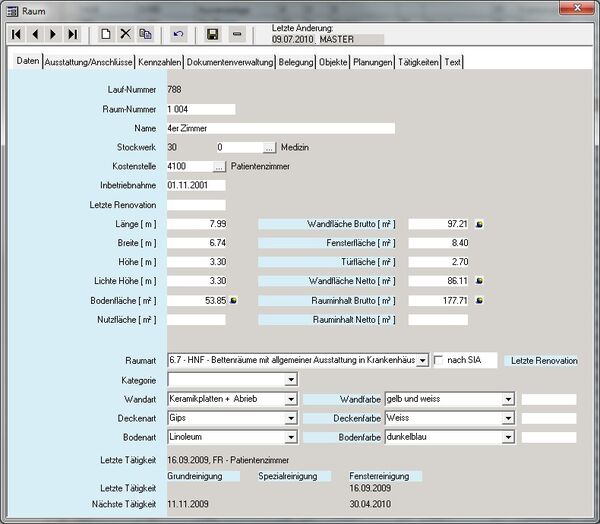Undo changes with the blue arrow

(x=179, y=34)
